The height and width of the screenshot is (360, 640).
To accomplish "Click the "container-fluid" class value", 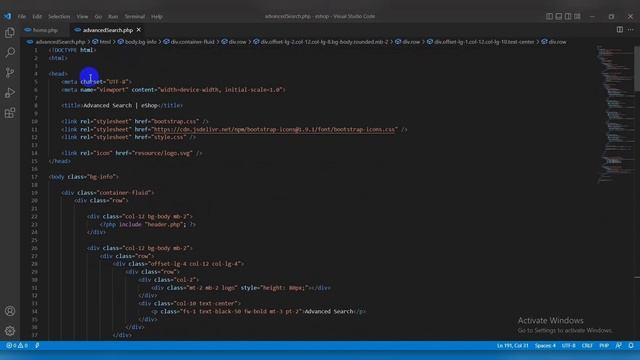I will 124,193.
